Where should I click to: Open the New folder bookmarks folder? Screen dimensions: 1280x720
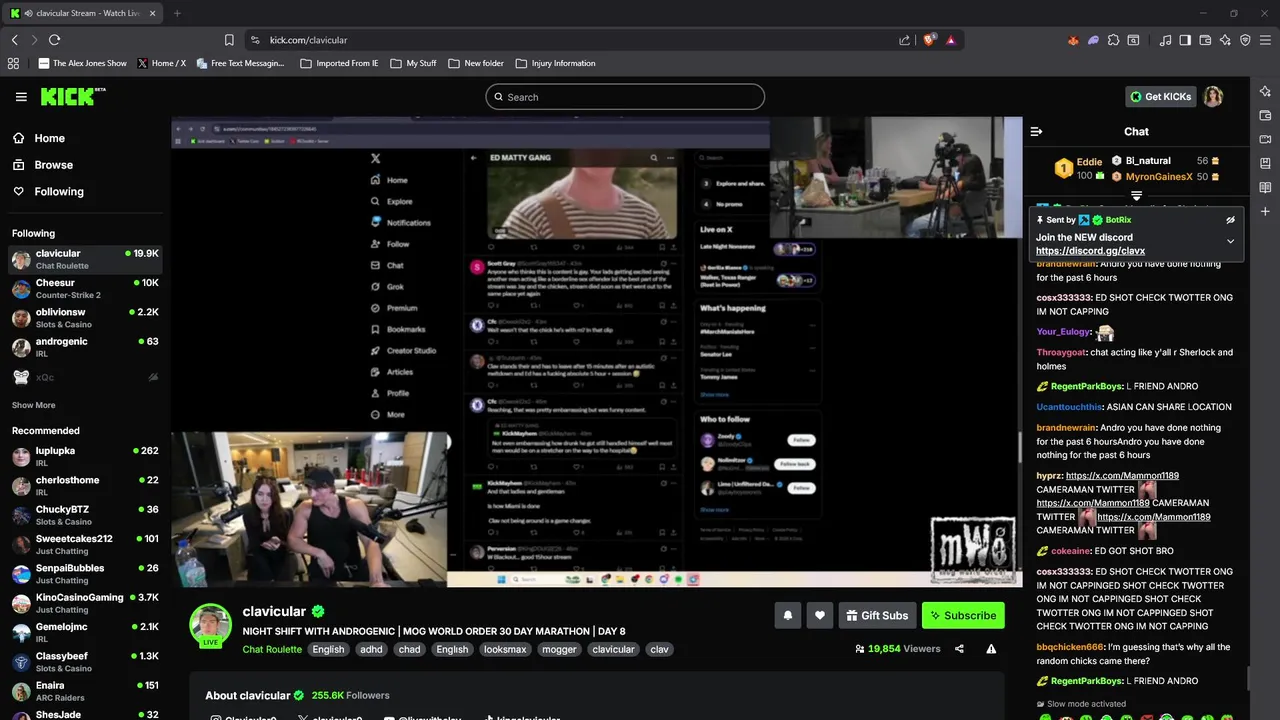[476, 63]
